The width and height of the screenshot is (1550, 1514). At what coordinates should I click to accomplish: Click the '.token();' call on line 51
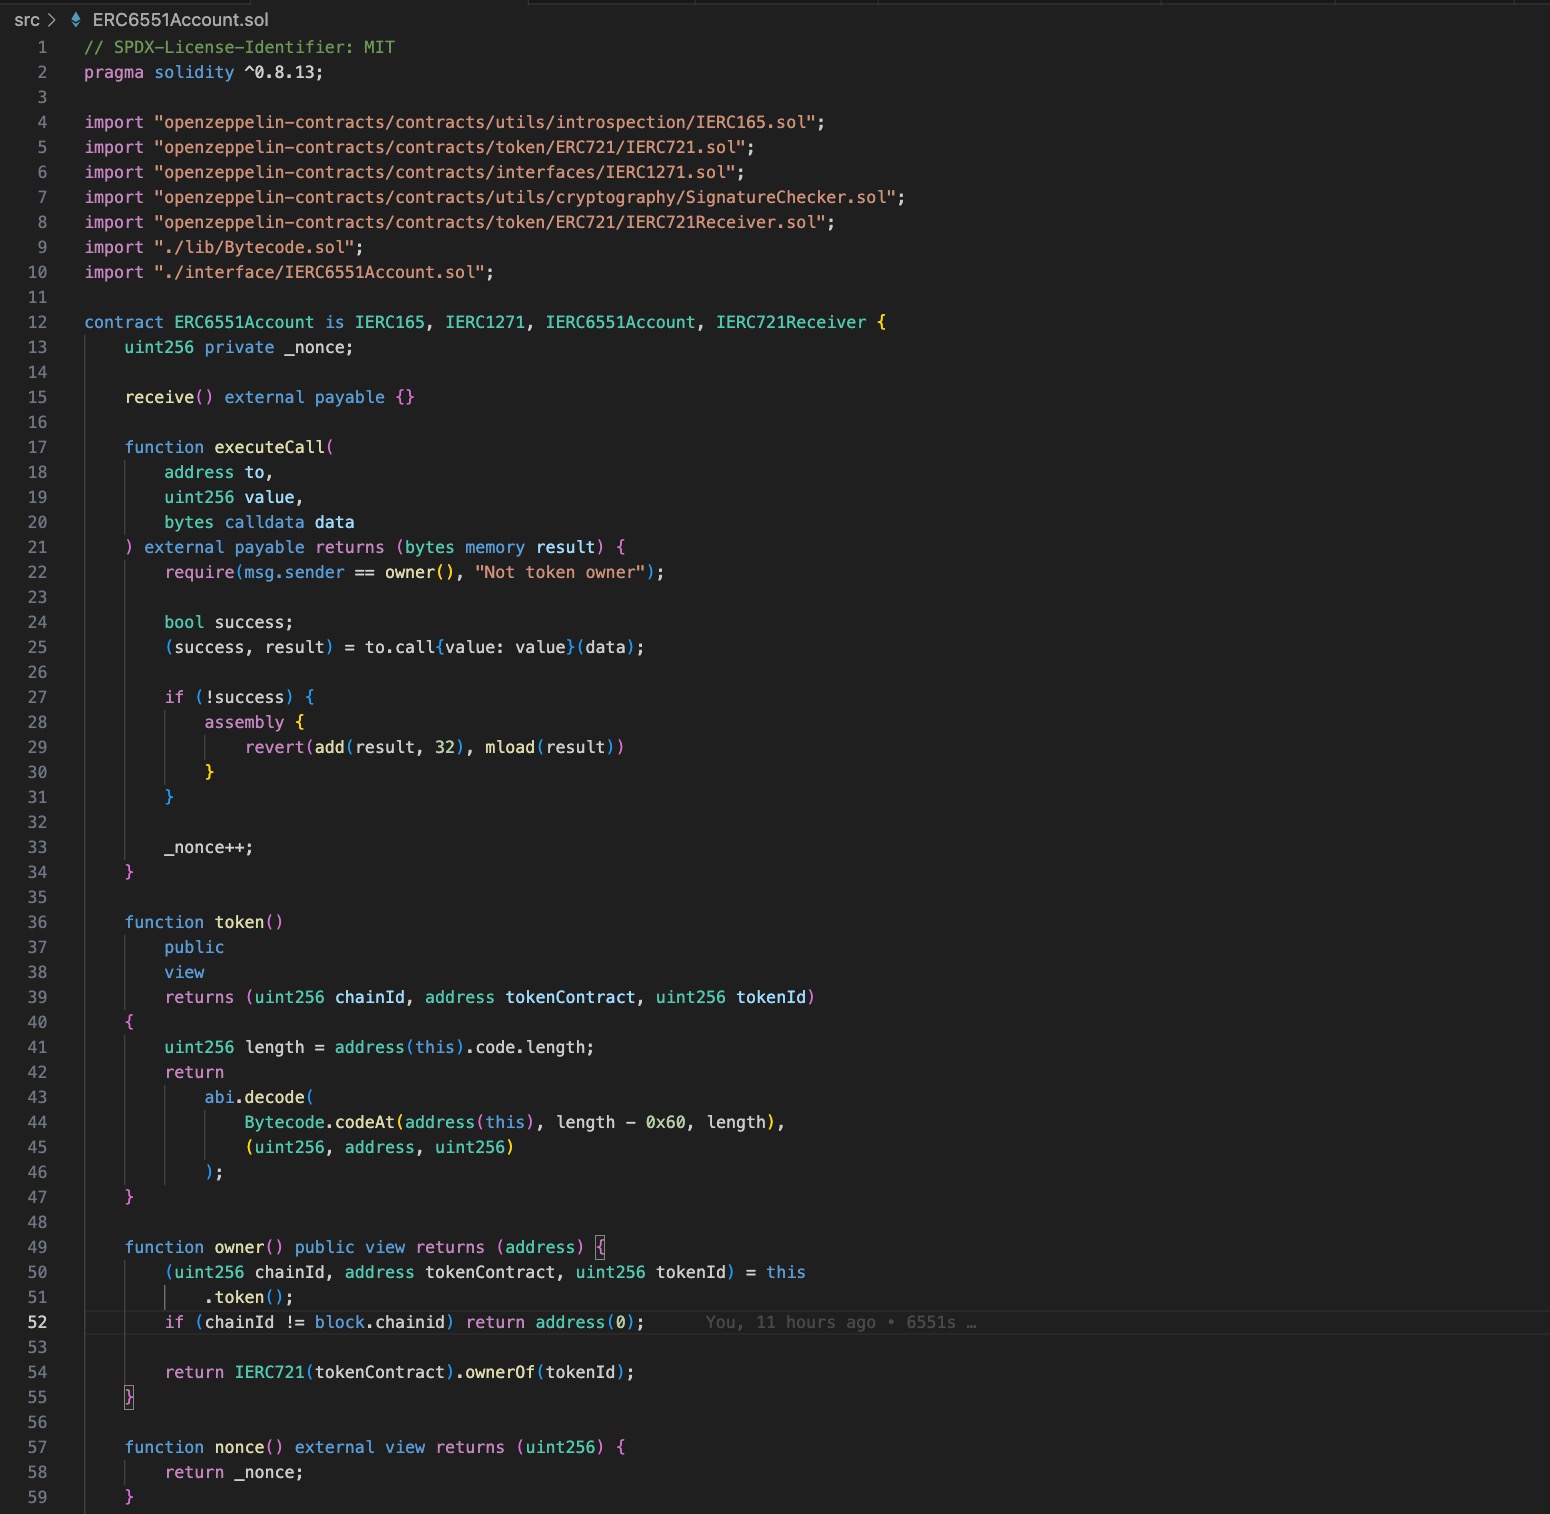[249, 1297]
